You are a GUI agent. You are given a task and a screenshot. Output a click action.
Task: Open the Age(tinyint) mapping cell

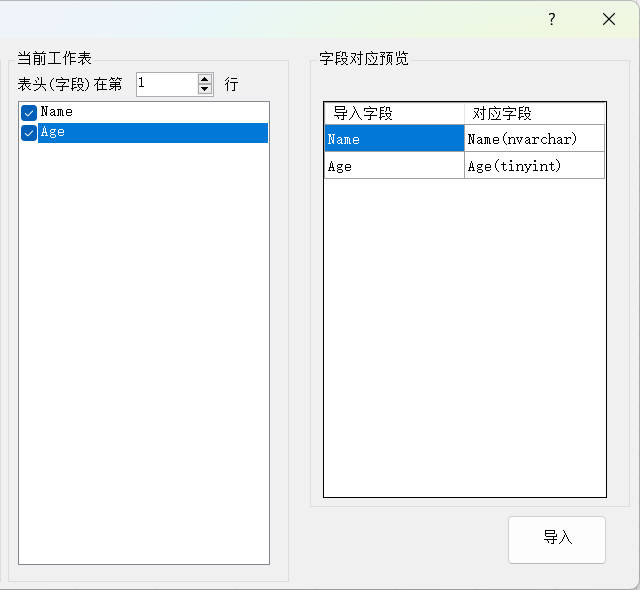534,166
